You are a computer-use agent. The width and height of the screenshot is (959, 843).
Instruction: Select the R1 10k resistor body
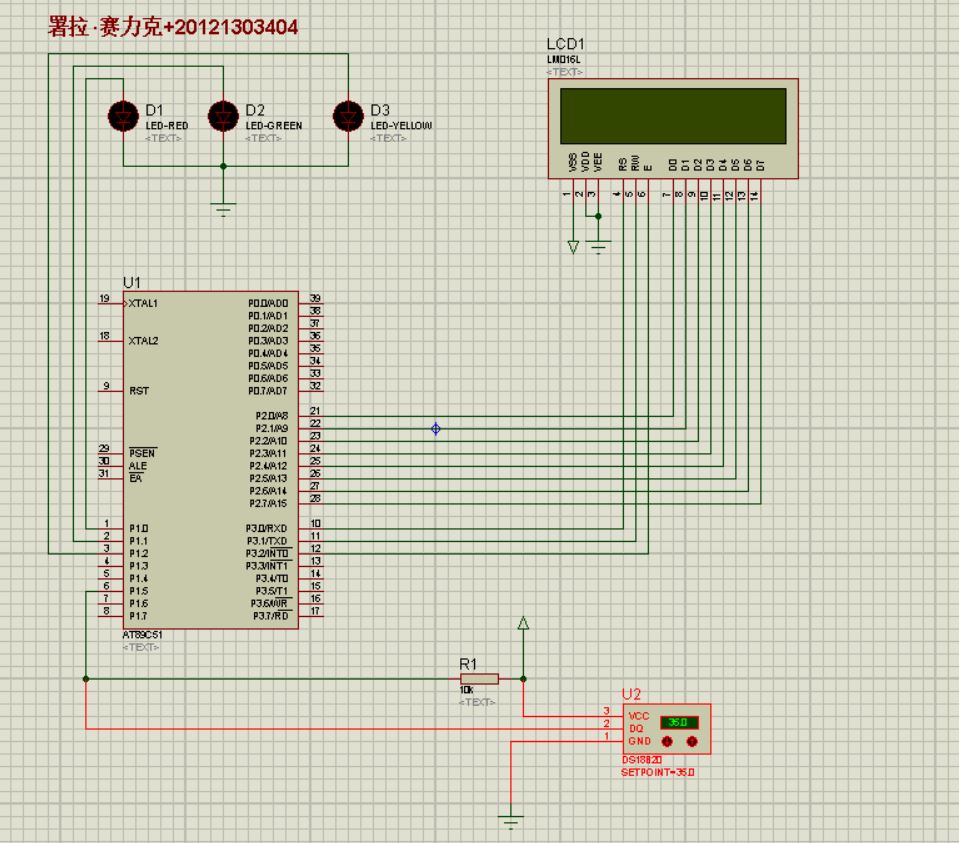tap(480, 678)
